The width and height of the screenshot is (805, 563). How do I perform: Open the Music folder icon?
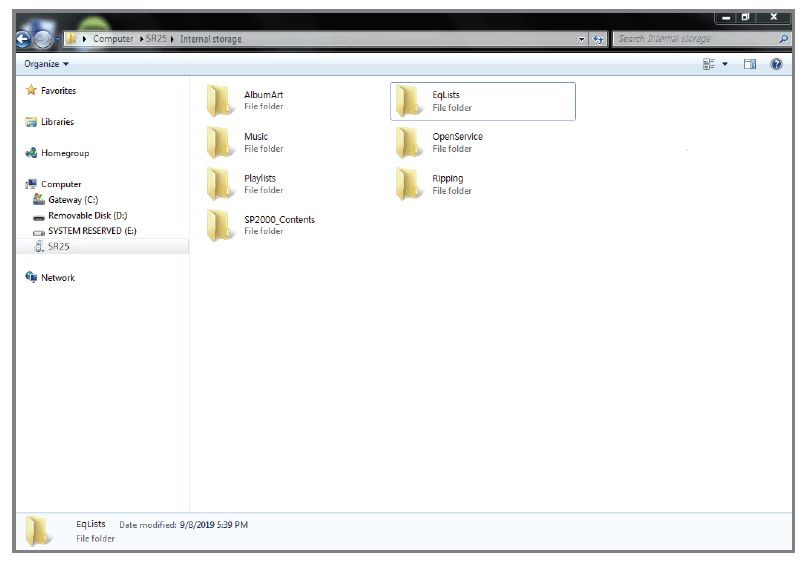(x=219, y=143)
